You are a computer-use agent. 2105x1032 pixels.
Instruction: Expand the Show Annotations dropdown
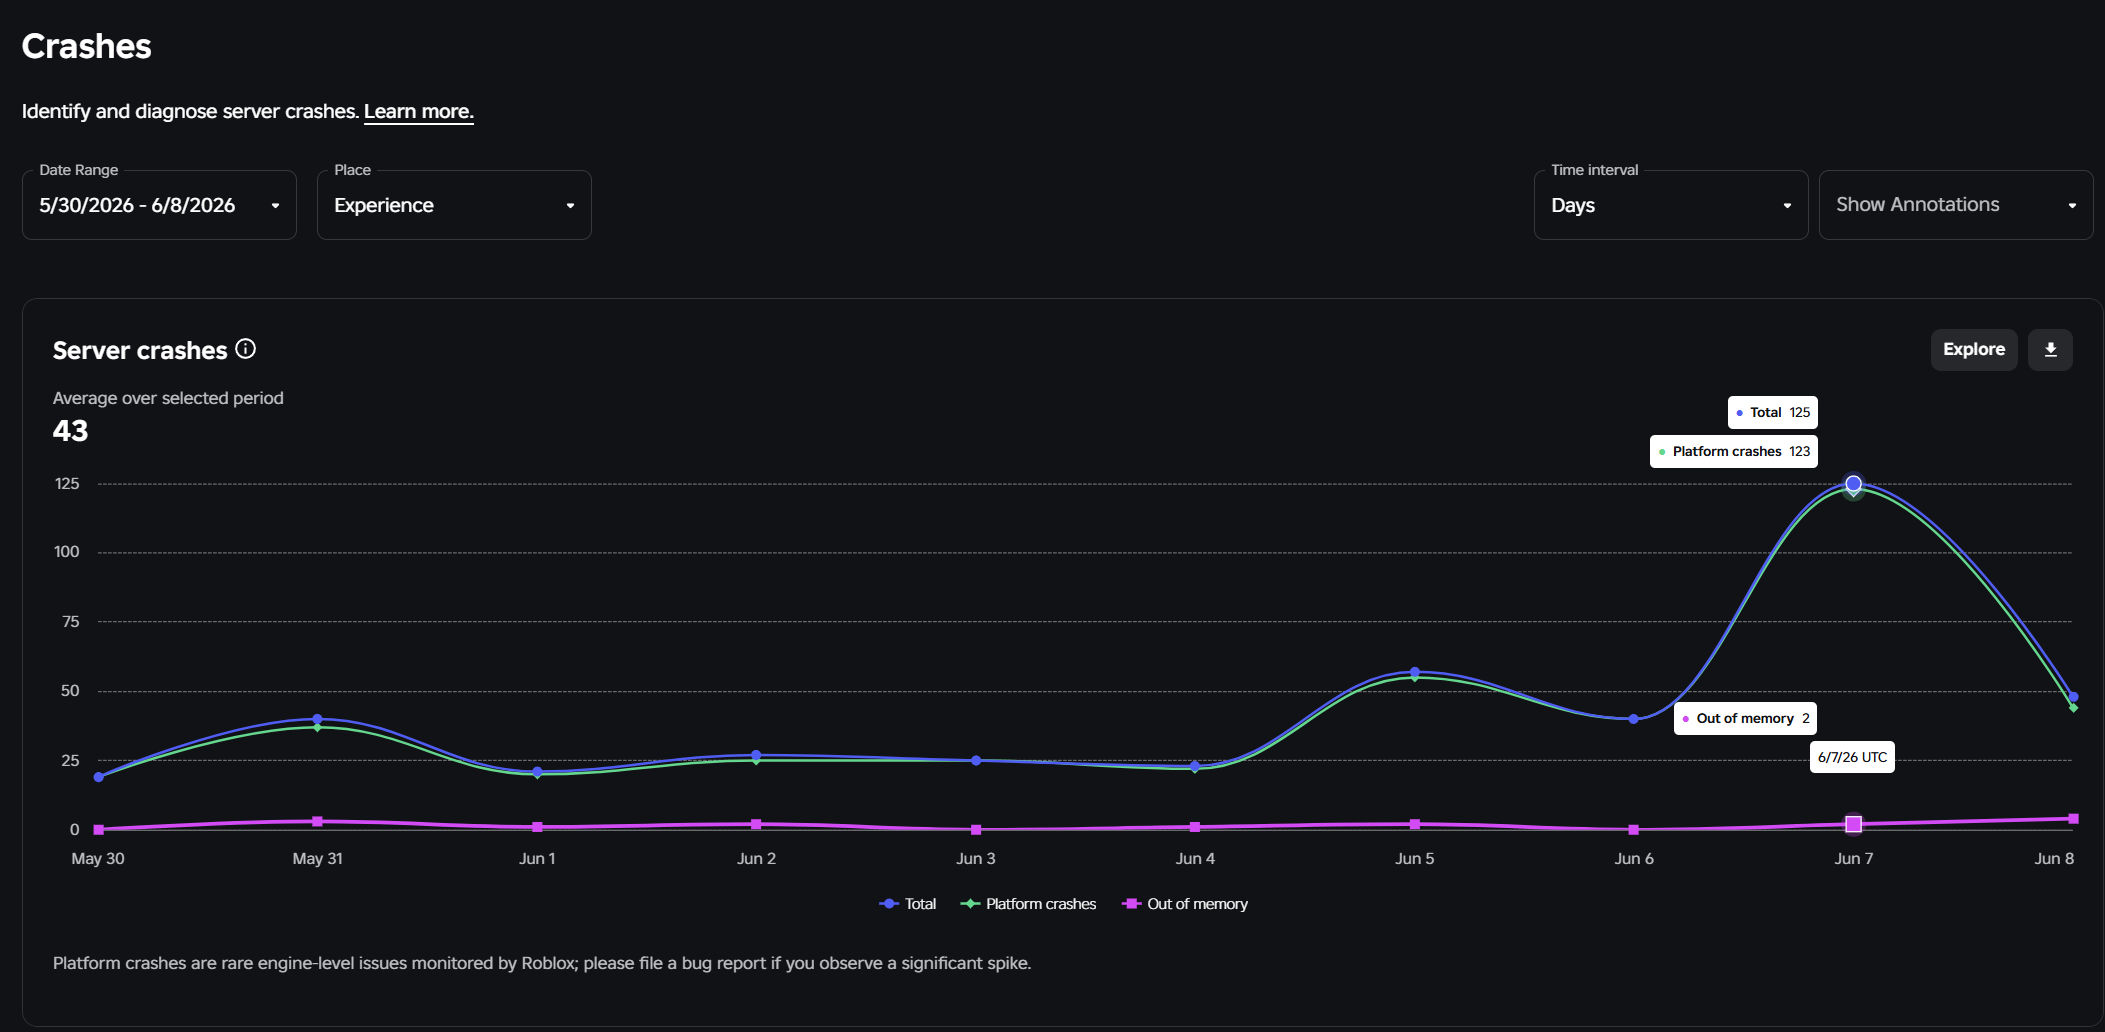coord(1956,205)
